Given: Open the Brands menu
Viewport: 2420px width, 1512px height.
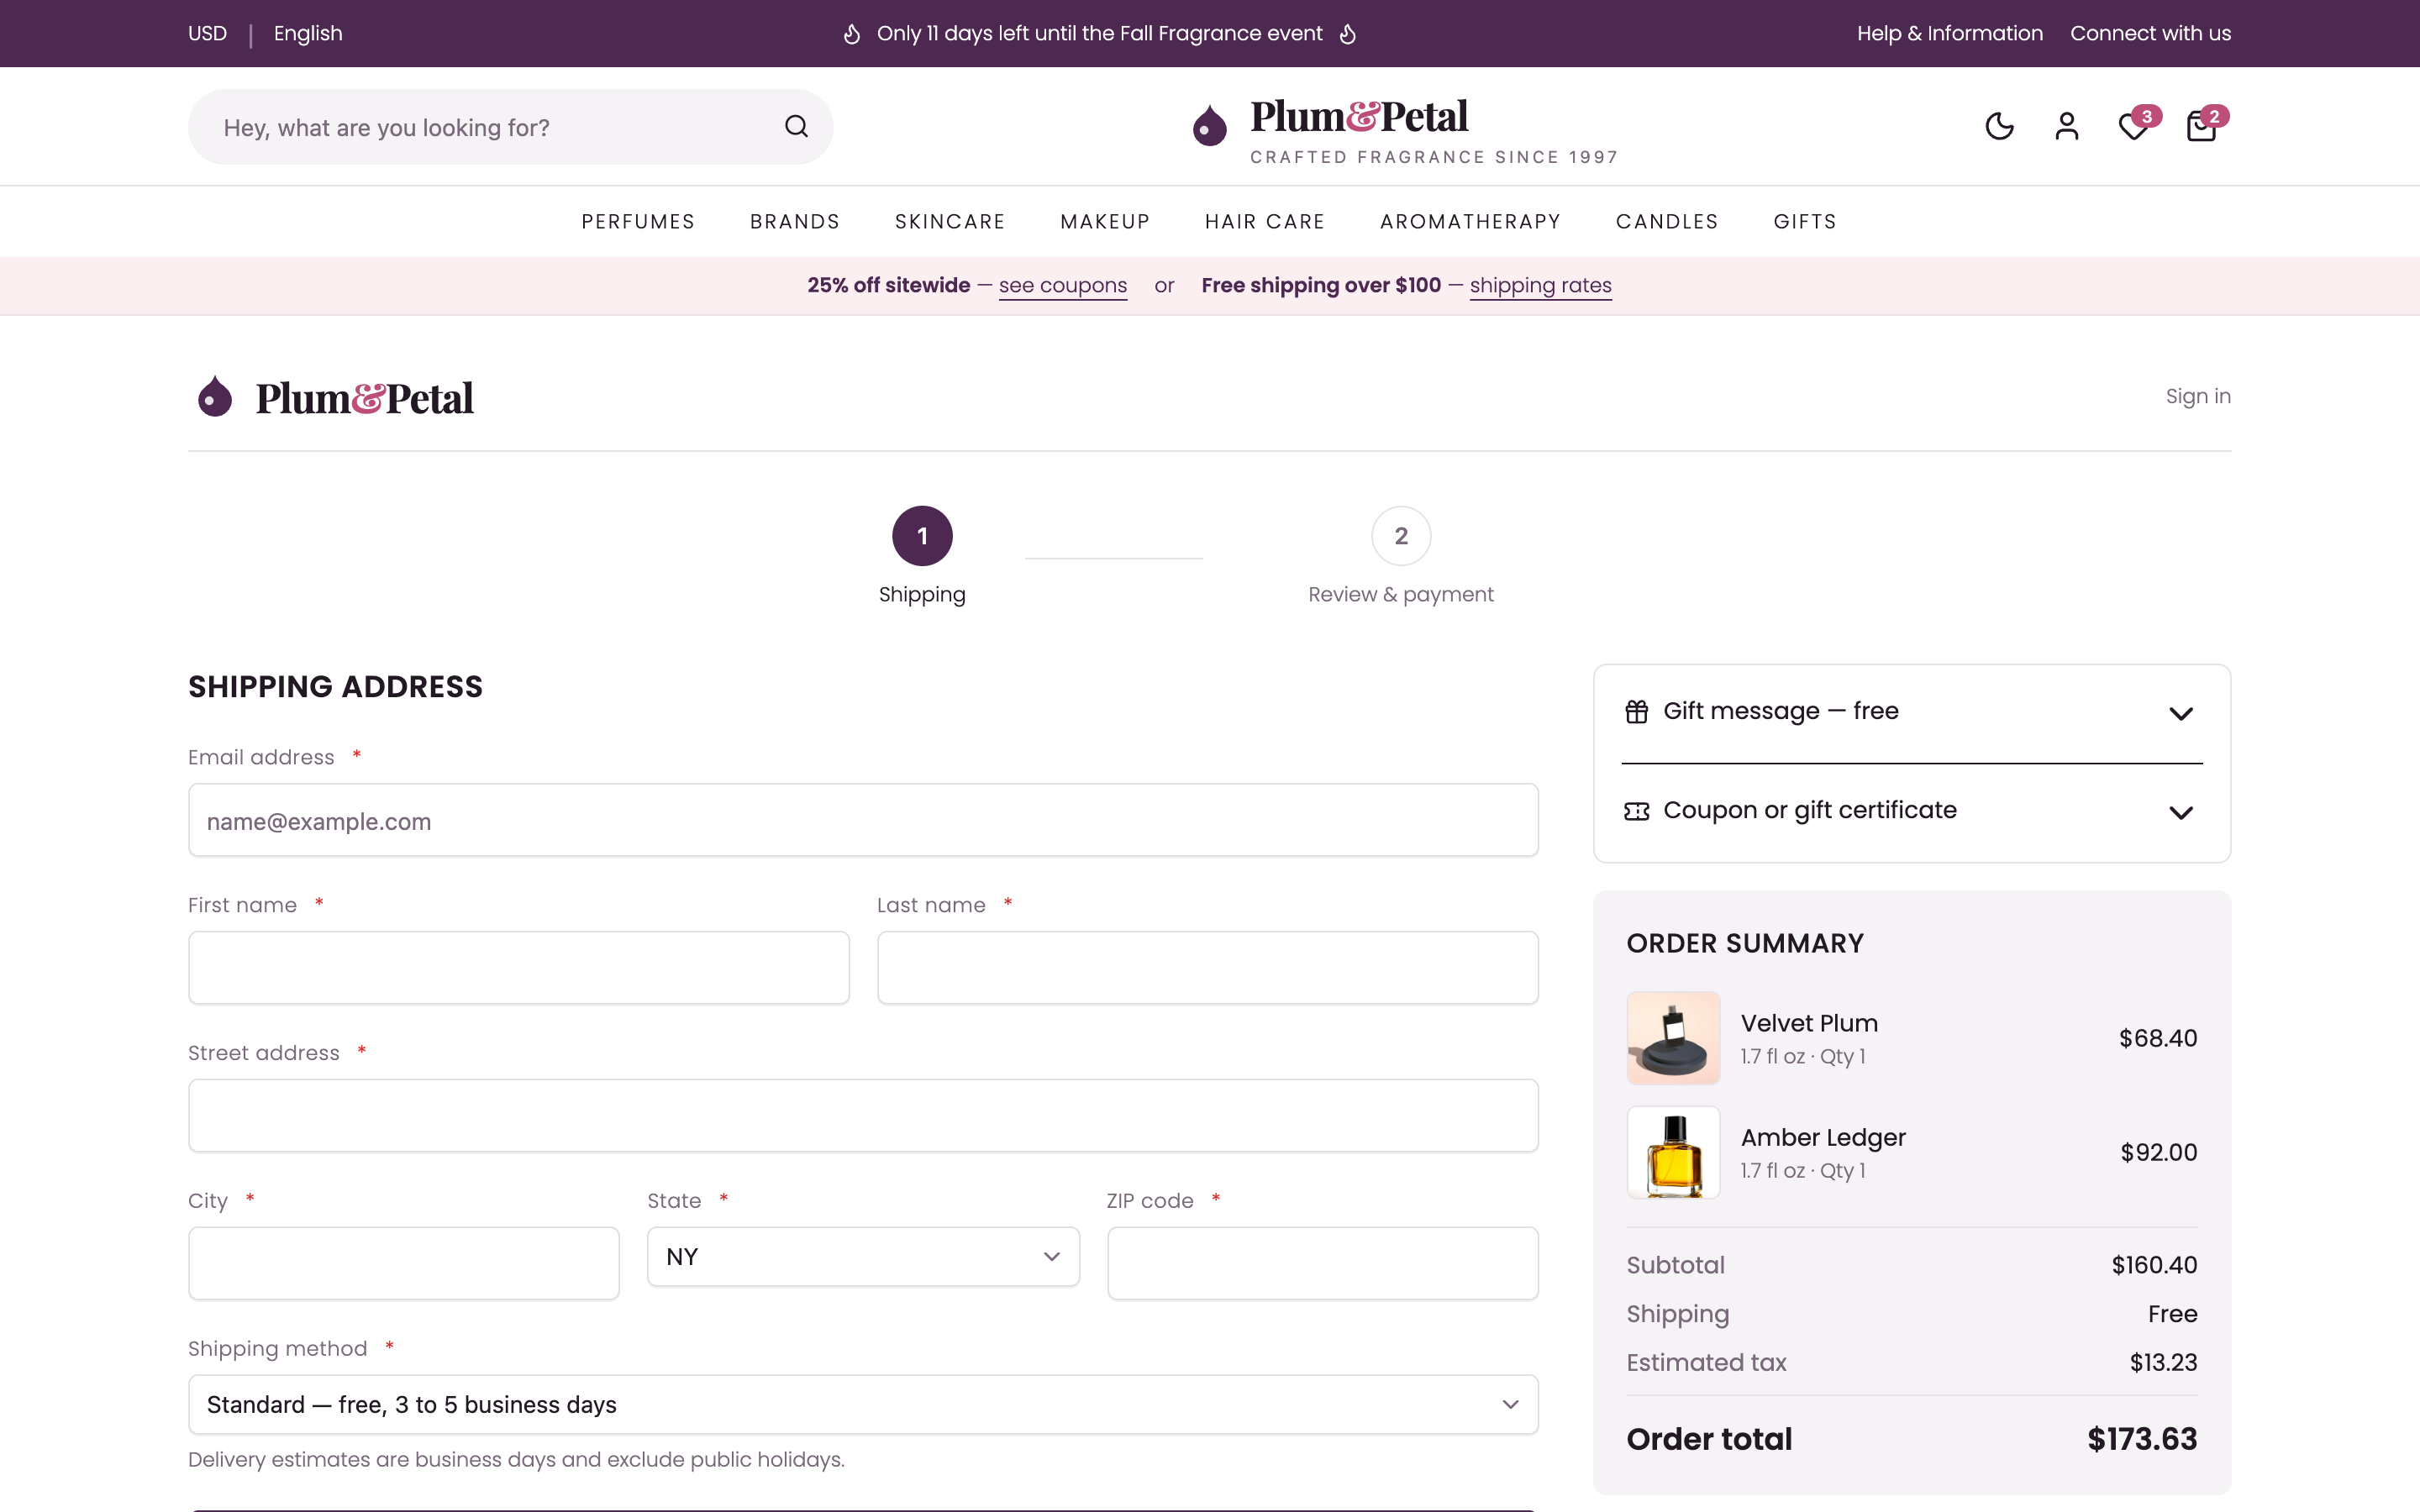Looking at the screenshot, I should [x=794, y=221].
